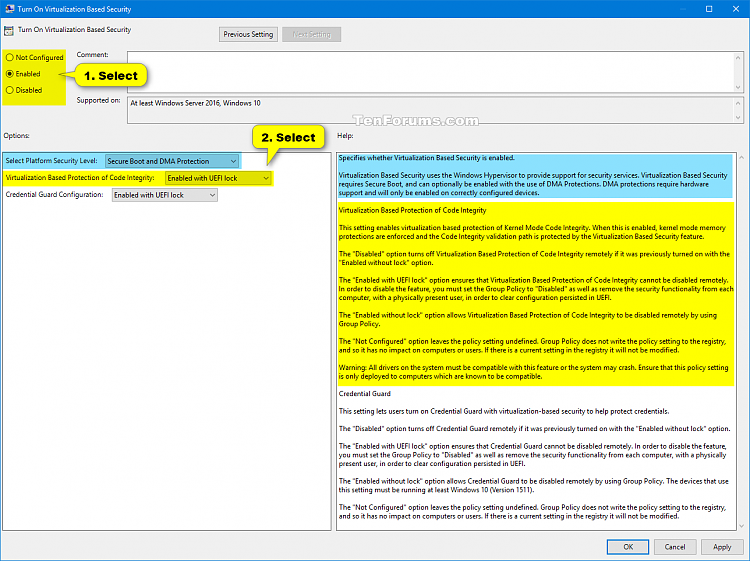This screenshot has width=750, height=561.
Task: Open the Select Platform Security Level dropdown
Action: [172, 161]
